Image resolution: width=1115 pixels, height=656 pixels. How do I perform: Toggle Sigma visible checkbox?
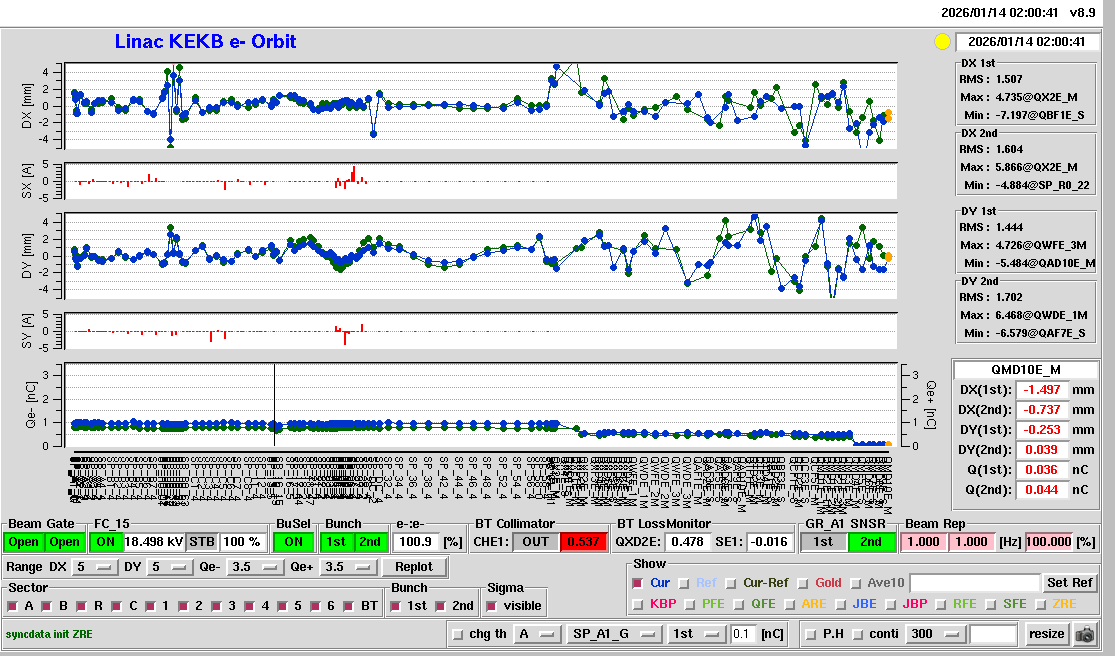point(491,606)
